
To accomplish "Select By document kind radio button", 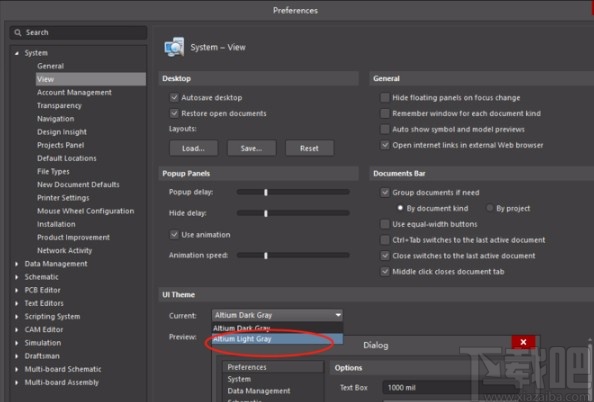I will [x=400, y=208].
